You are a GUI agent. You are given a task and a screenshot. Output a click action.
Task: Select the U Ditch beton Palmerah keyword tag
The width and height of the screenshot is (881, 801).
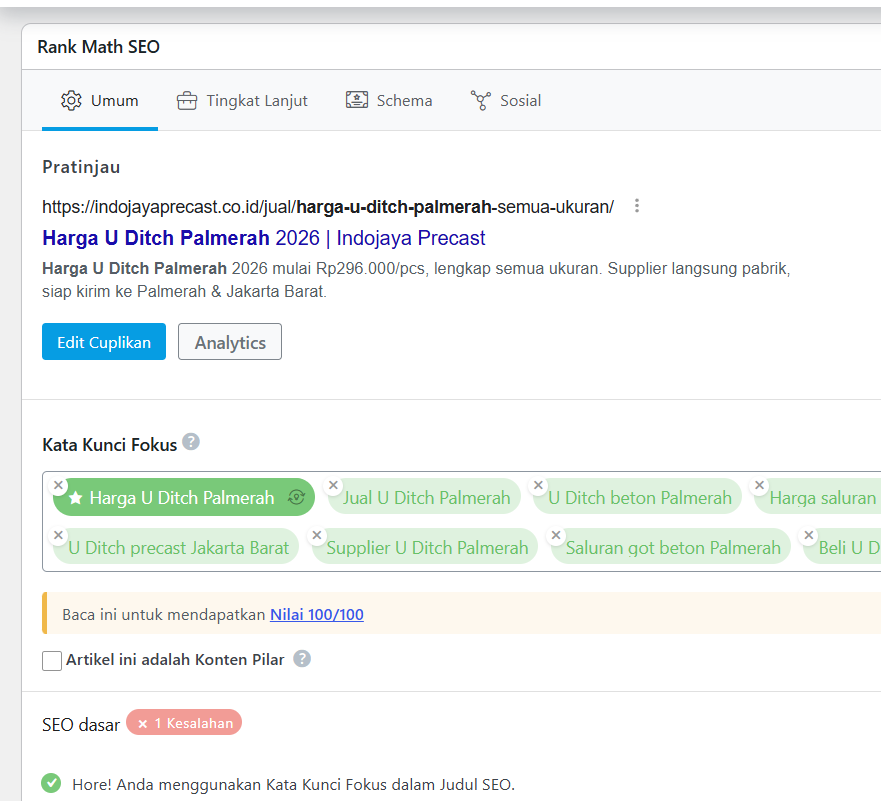point(639,498)
